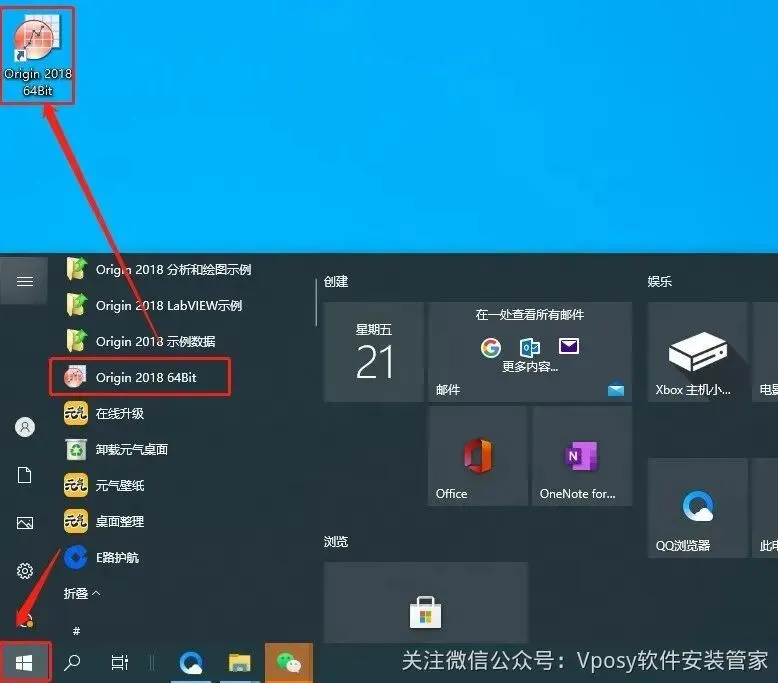Open the 邮件 mail tile
The width and height of the screenshot is (778, 683).
coord(530,352)
